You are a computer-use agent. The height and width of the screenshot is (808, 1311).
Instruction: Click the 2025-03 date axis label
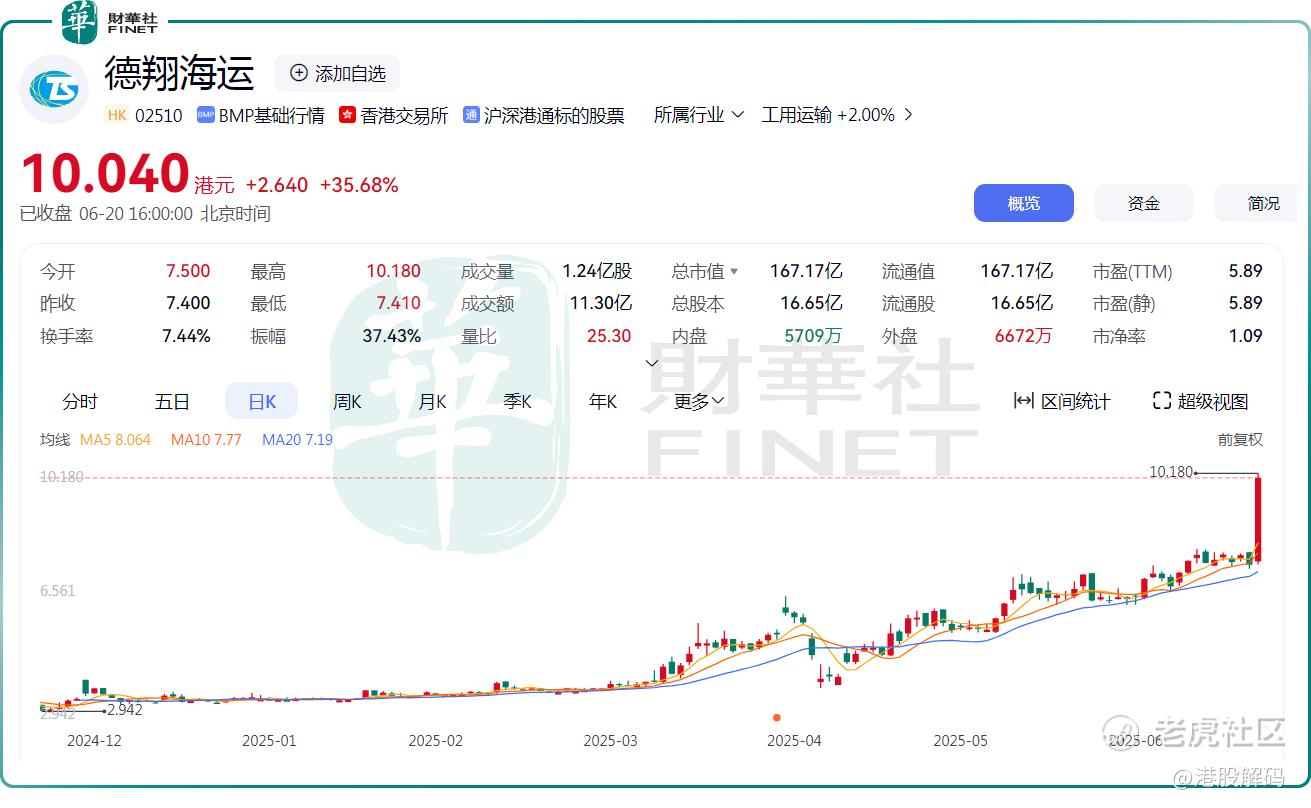[x=610, y=741]
